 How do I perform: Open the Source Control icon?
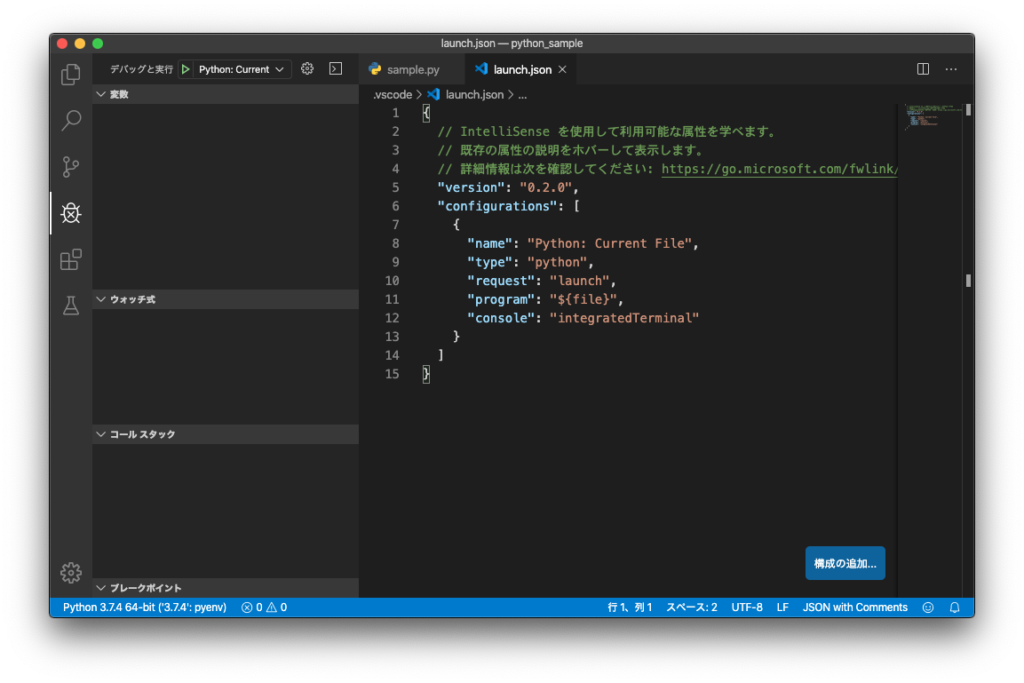tap(70, 166)
